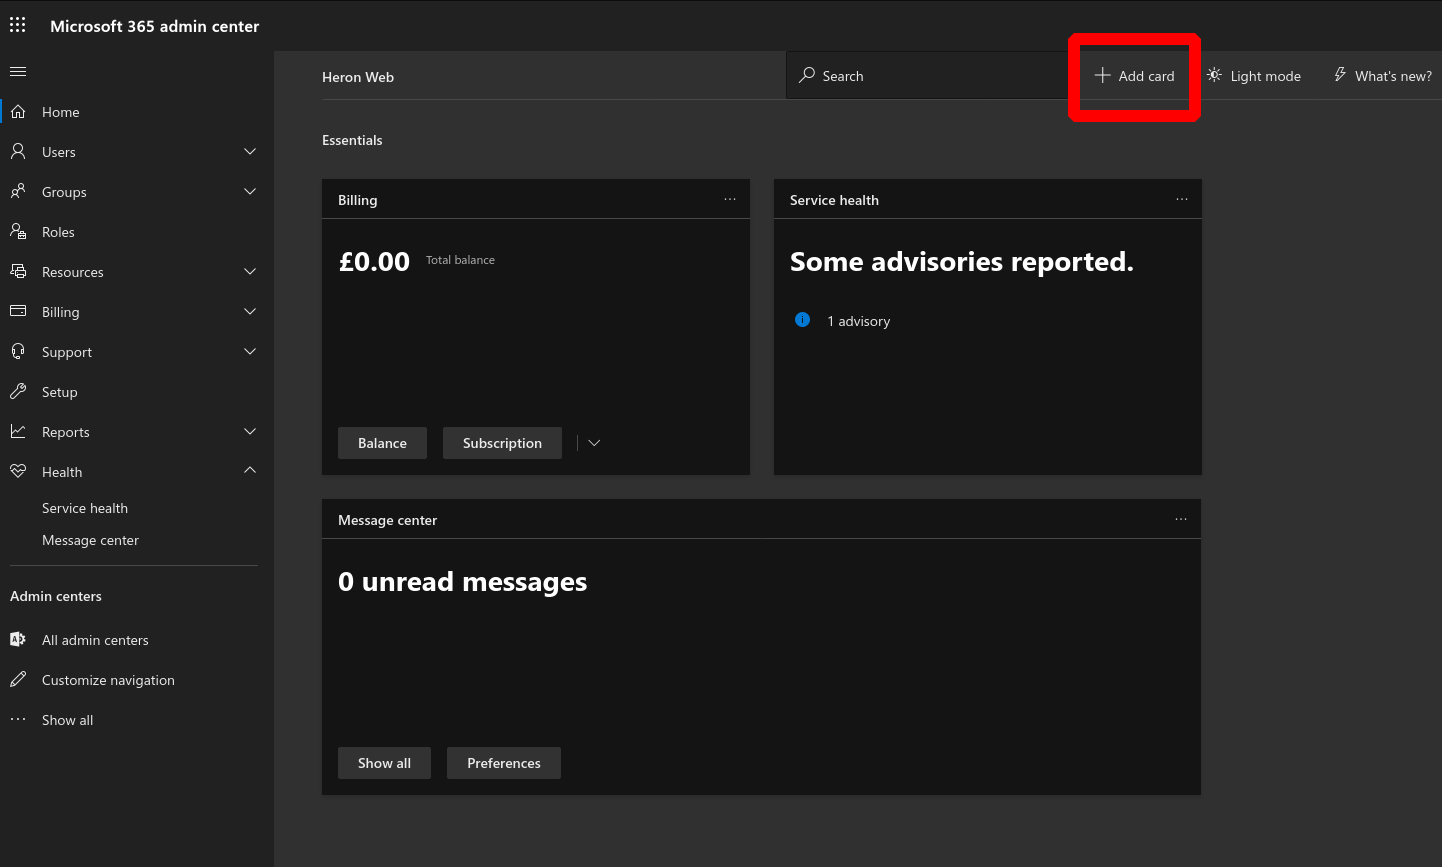Expand the Users section chevron

[x=250, y=151]
